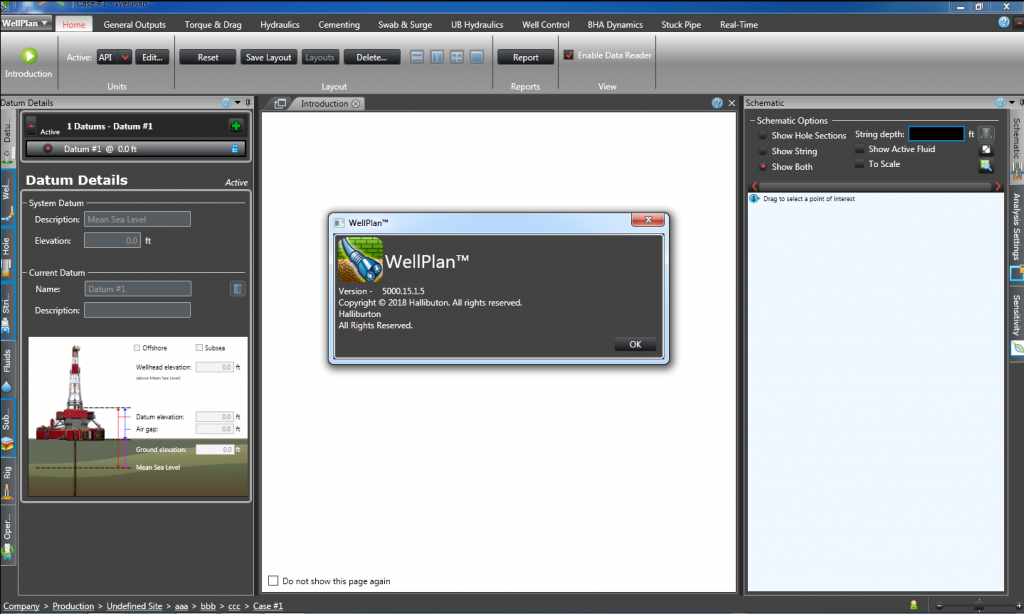Click the schematic zoom magnifier icon
This screenshot has height=614, width=1024.
(986, 165)
